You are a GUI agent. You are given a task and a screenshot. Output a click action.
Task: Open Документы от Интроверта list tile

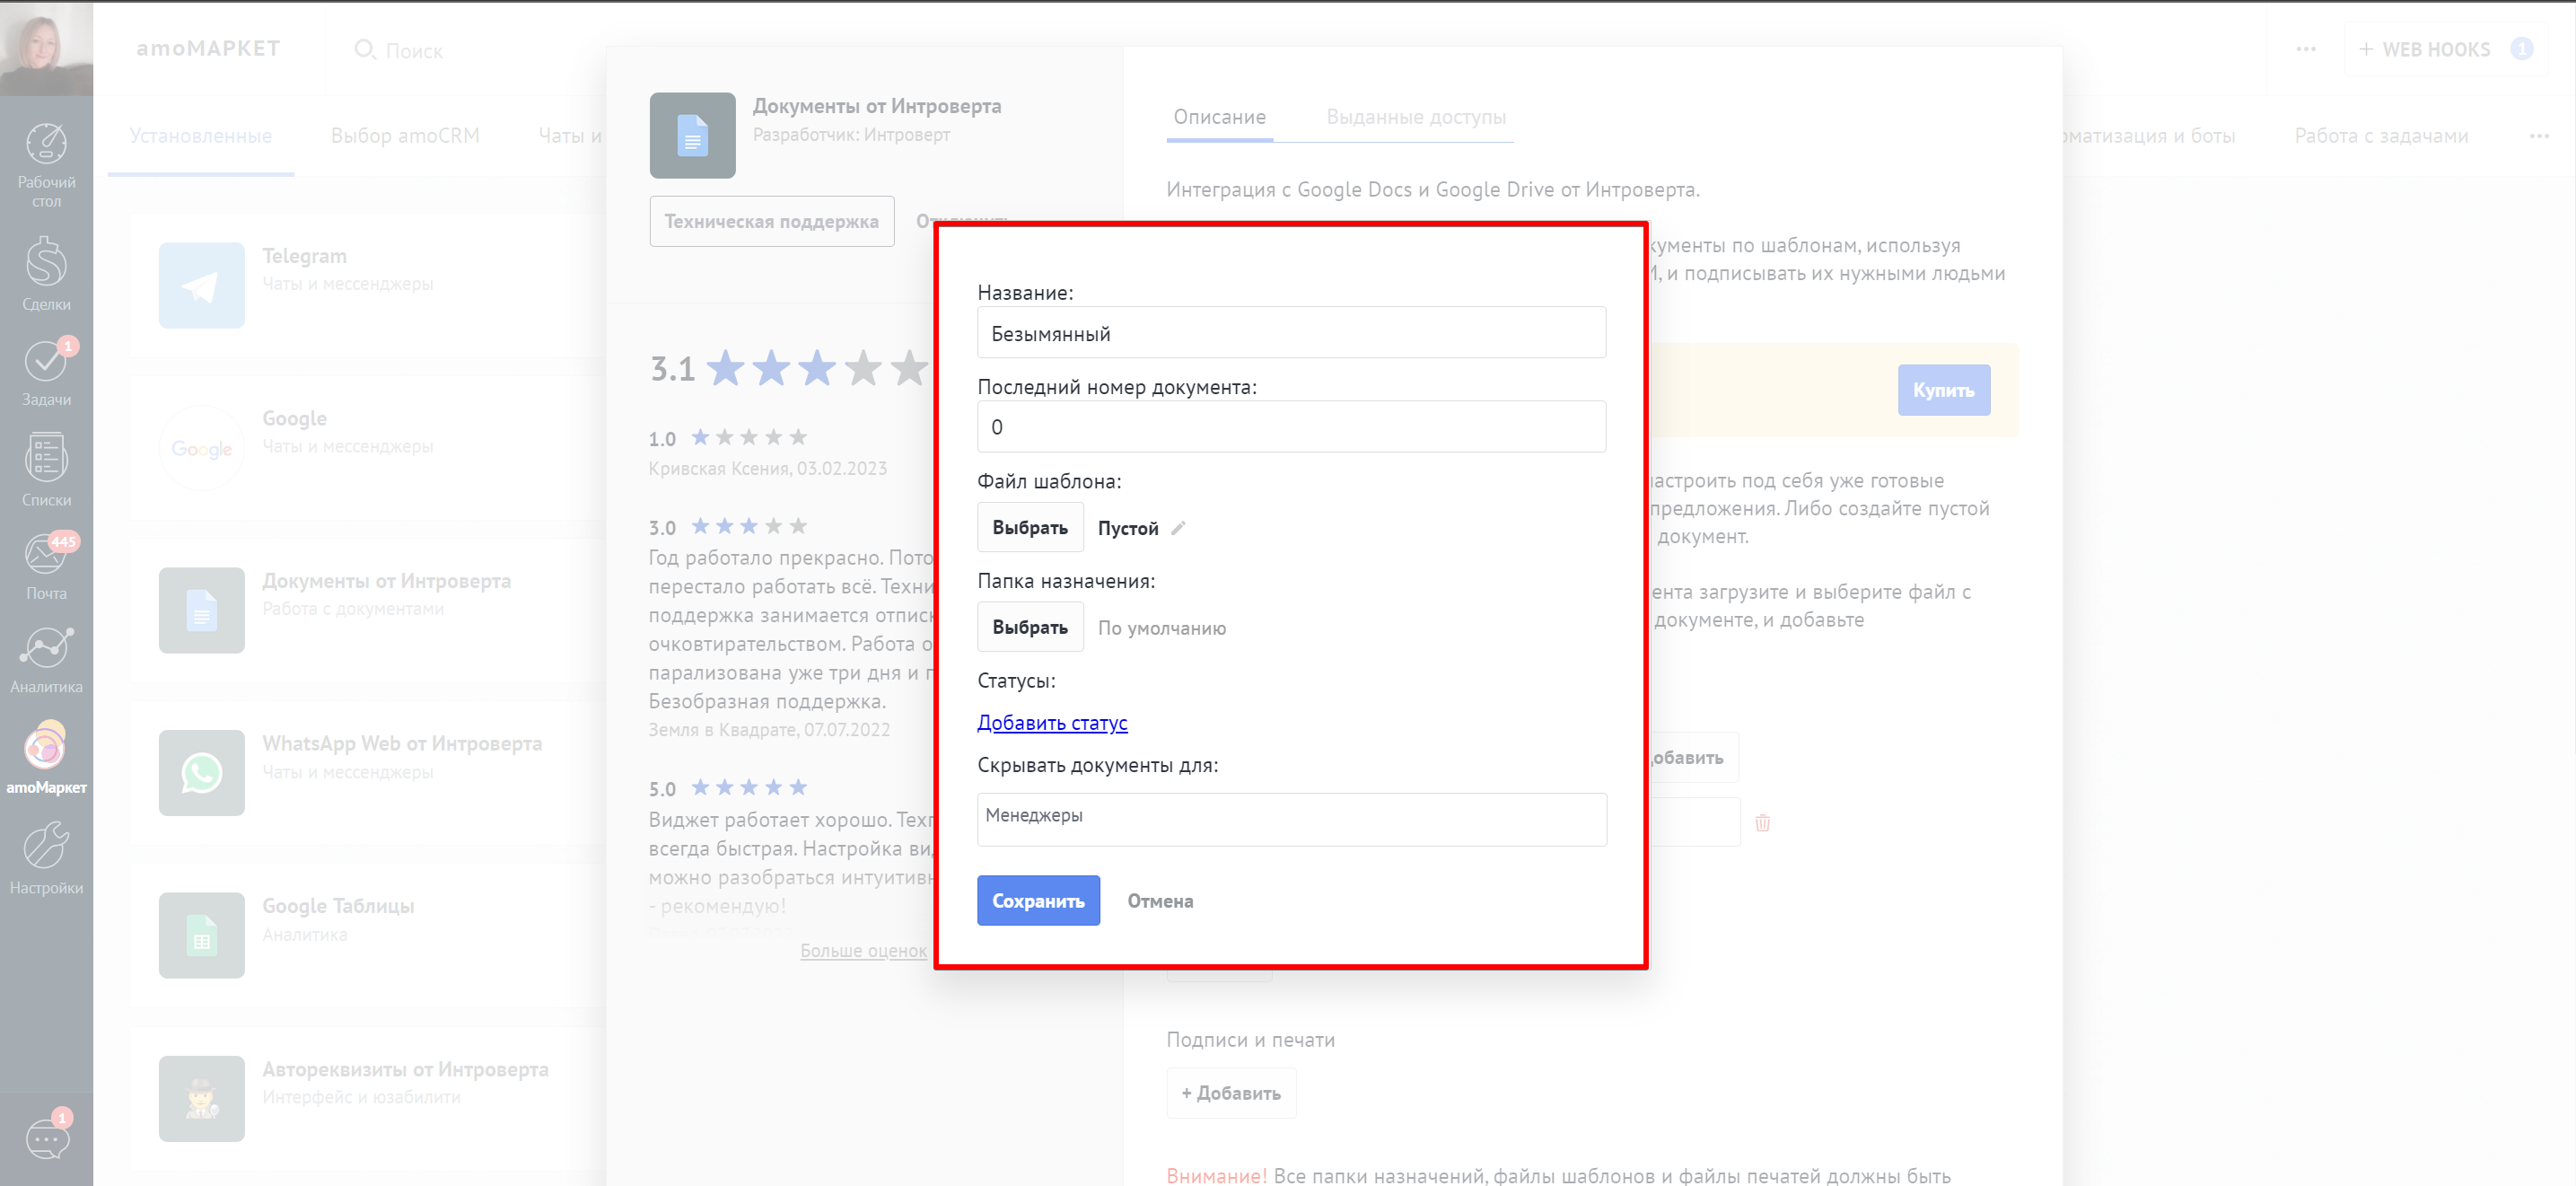point(368,610)
